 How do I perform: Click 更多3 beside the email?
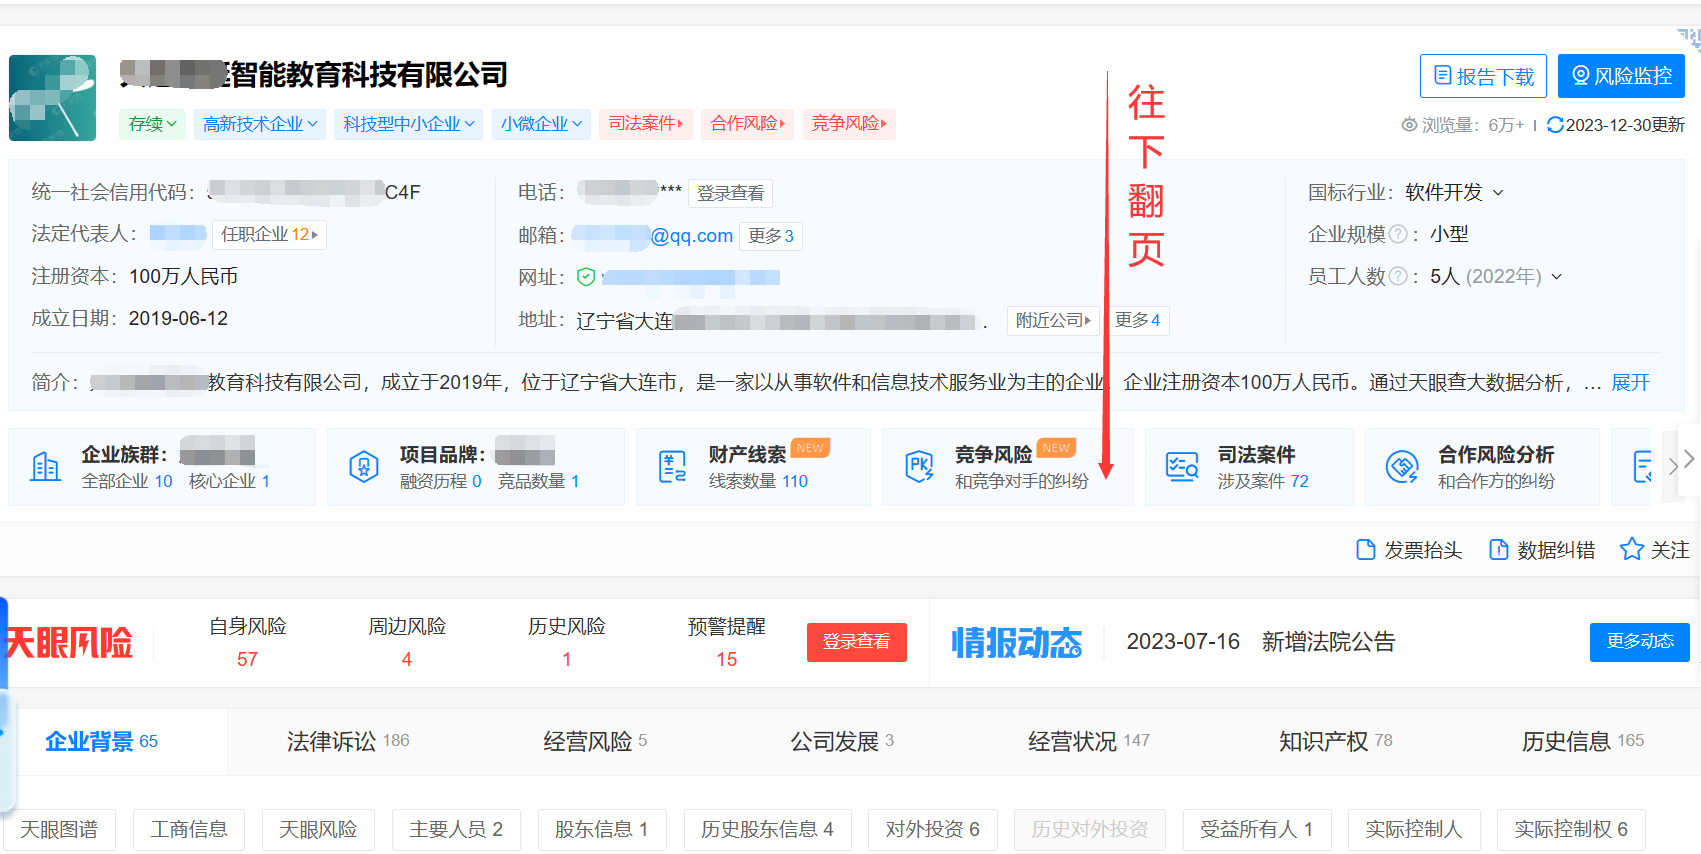pyautogui.click(x=770, y=236)
